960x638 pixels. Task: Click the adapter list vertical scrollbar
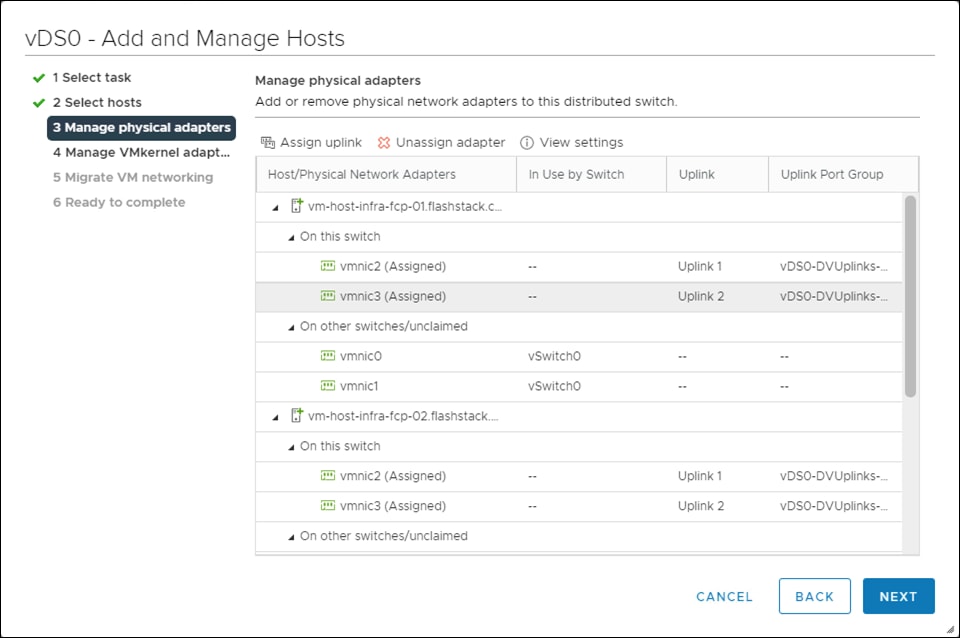[910, 296]
